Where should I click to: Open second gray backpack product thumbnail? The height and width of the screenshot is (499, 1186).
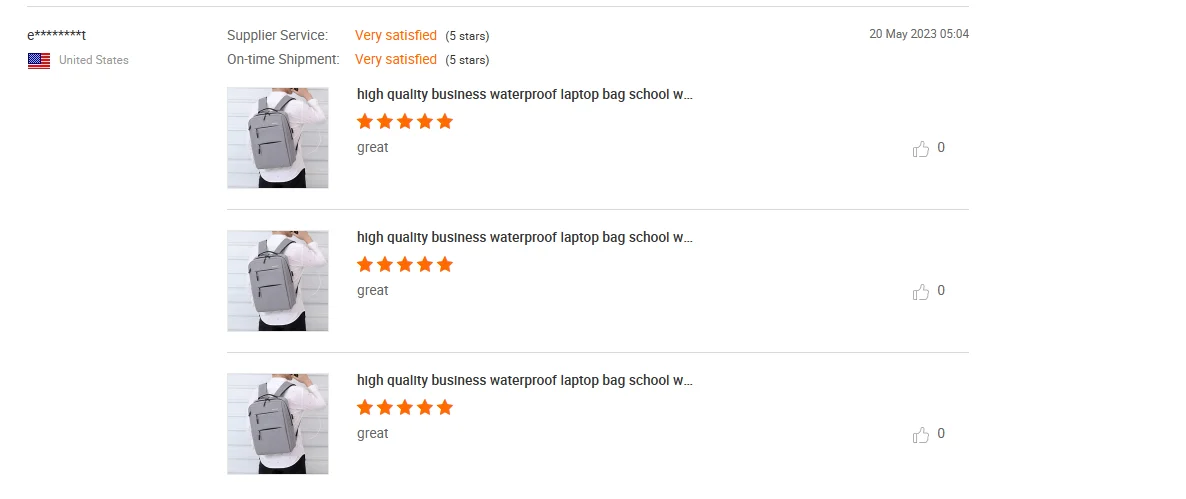point(278,281)
